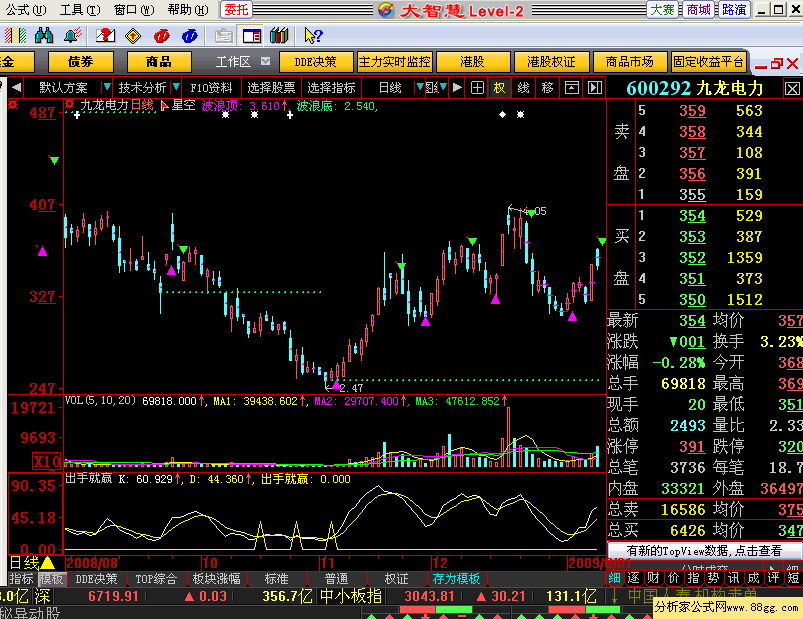The height and width of the screenshot is (619, 803).
Task: Toggle the 模板 template button
Action: 52,579
